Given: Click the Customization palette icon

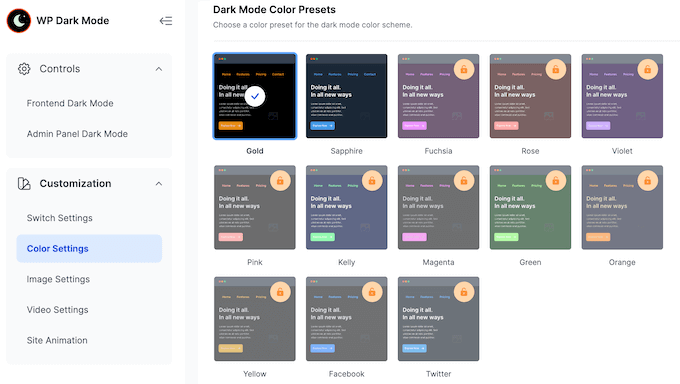Looking at the screenshot, I should 24,184.
